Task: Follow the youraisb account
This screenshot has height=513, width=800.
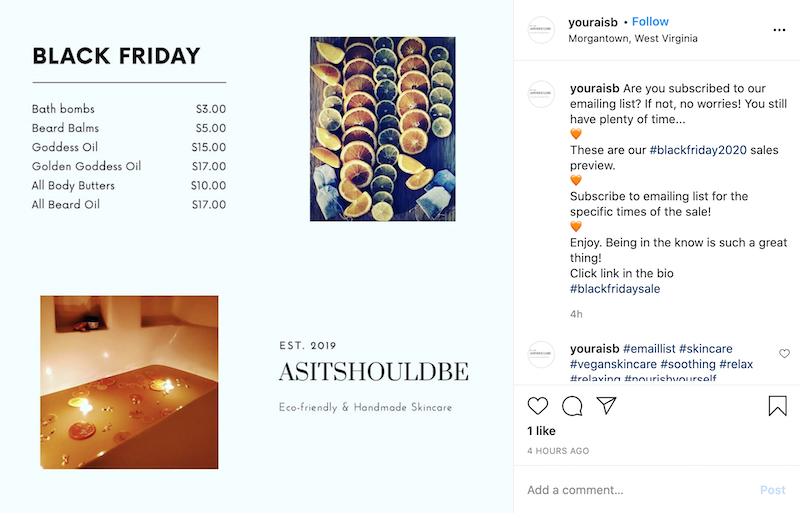Action: coord(650,22)
